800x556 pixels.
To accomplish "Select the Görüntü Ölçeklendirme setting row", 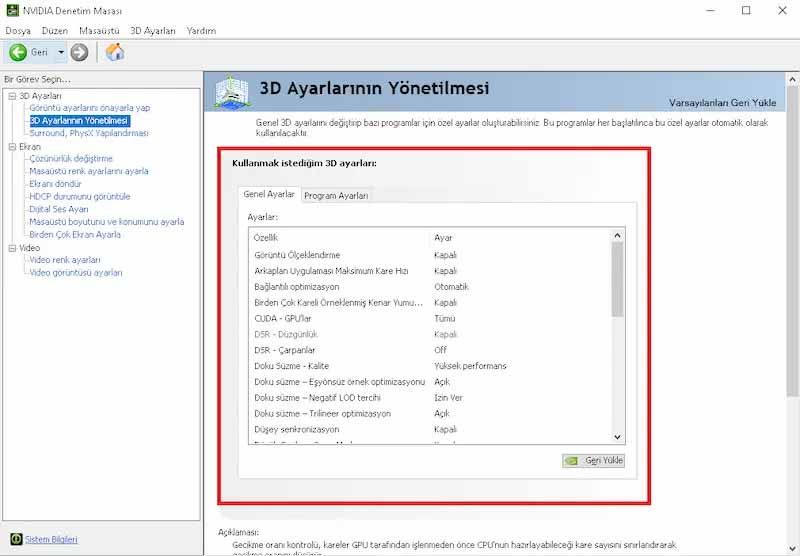I will [430, 255].
